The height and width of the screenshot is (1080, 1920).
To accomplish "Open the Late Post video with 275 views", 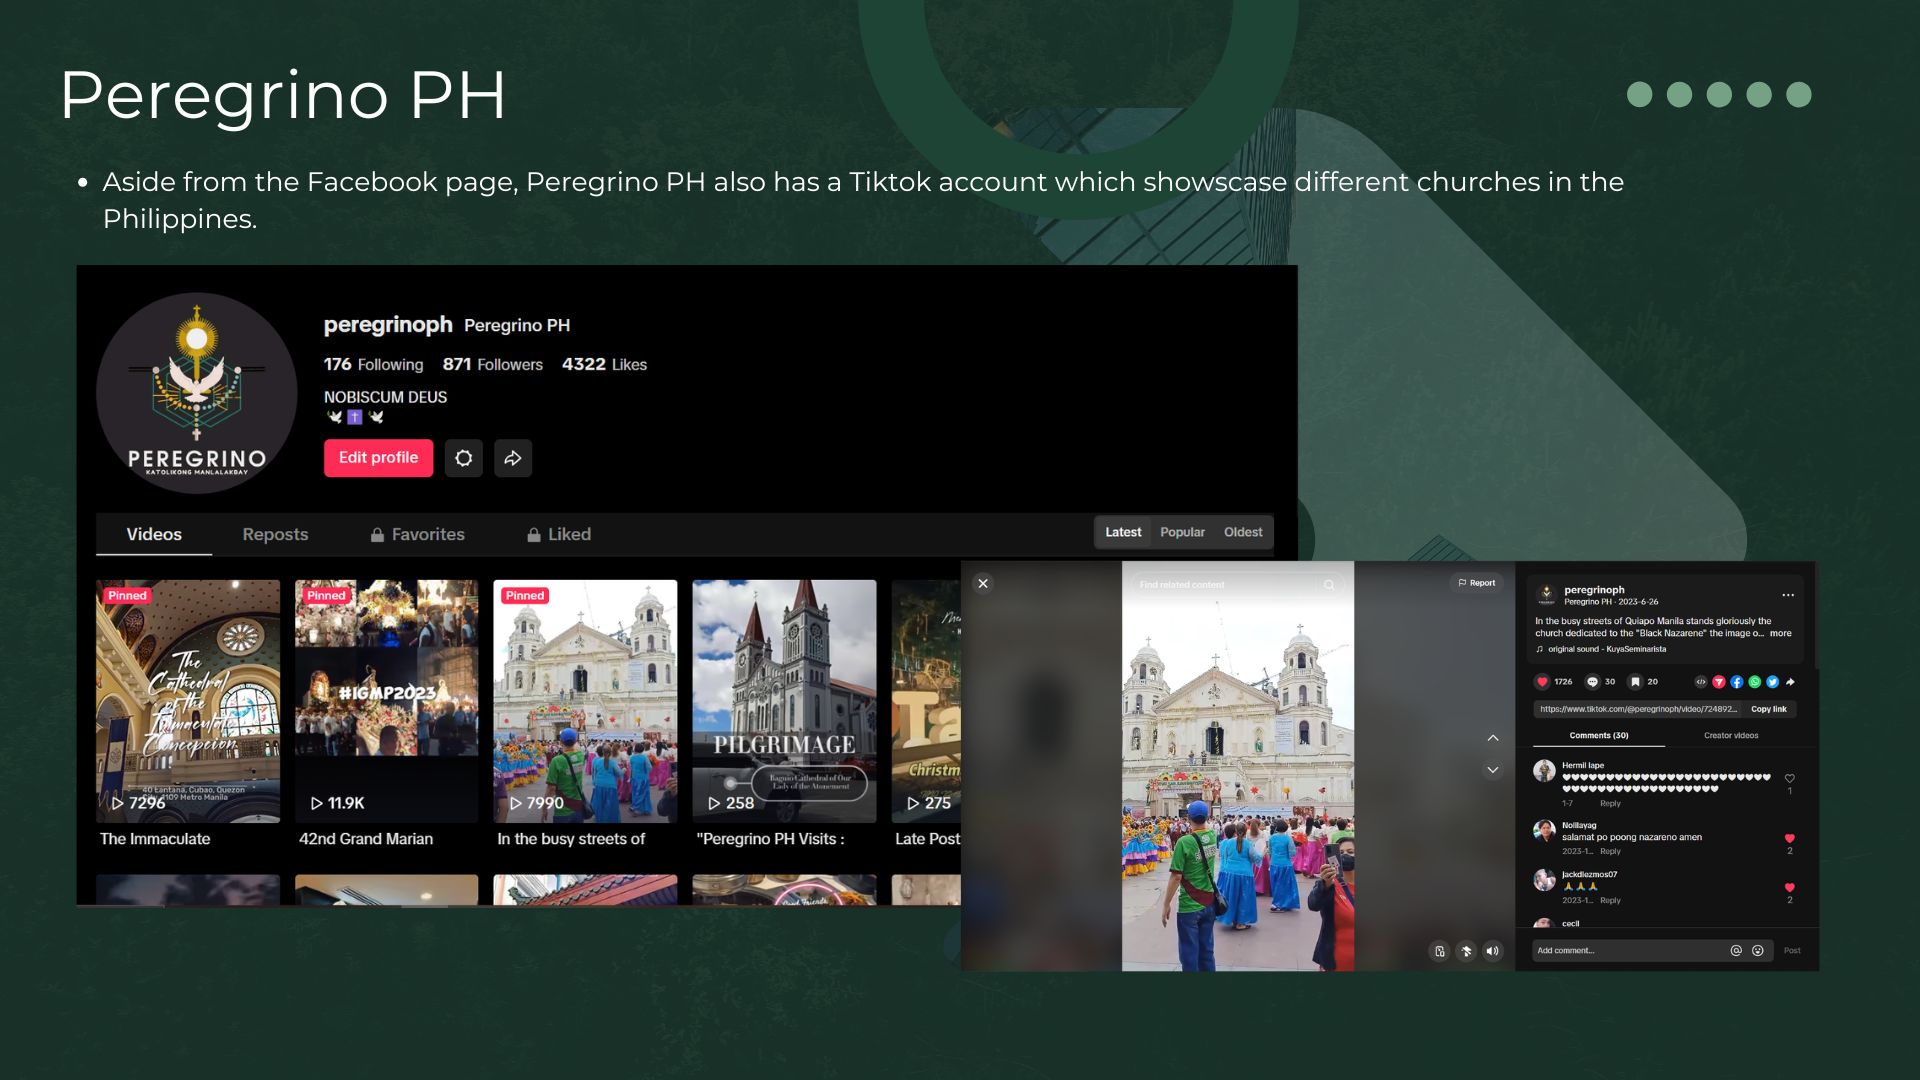I will (x=926, y=701).
